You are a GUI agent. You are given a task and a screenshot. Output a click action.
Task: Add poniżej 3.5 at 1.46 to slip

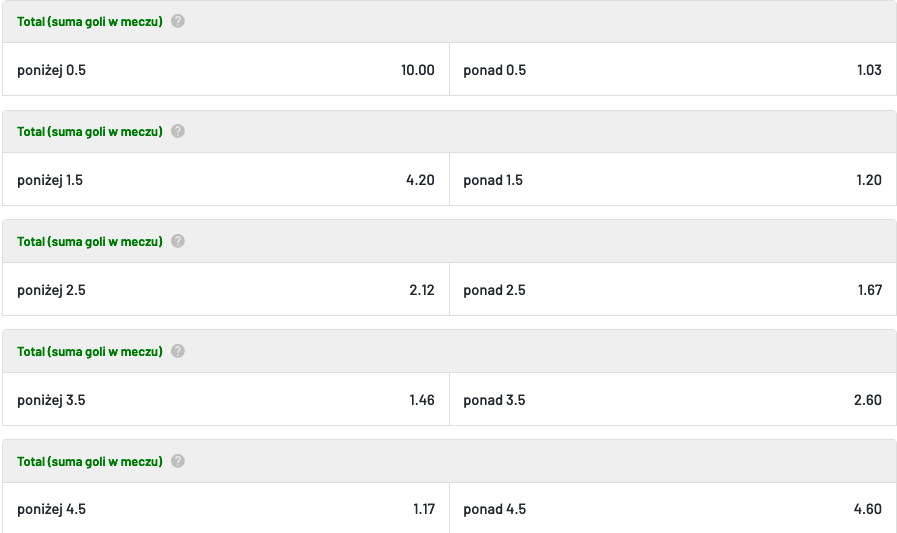click(226, 399)
